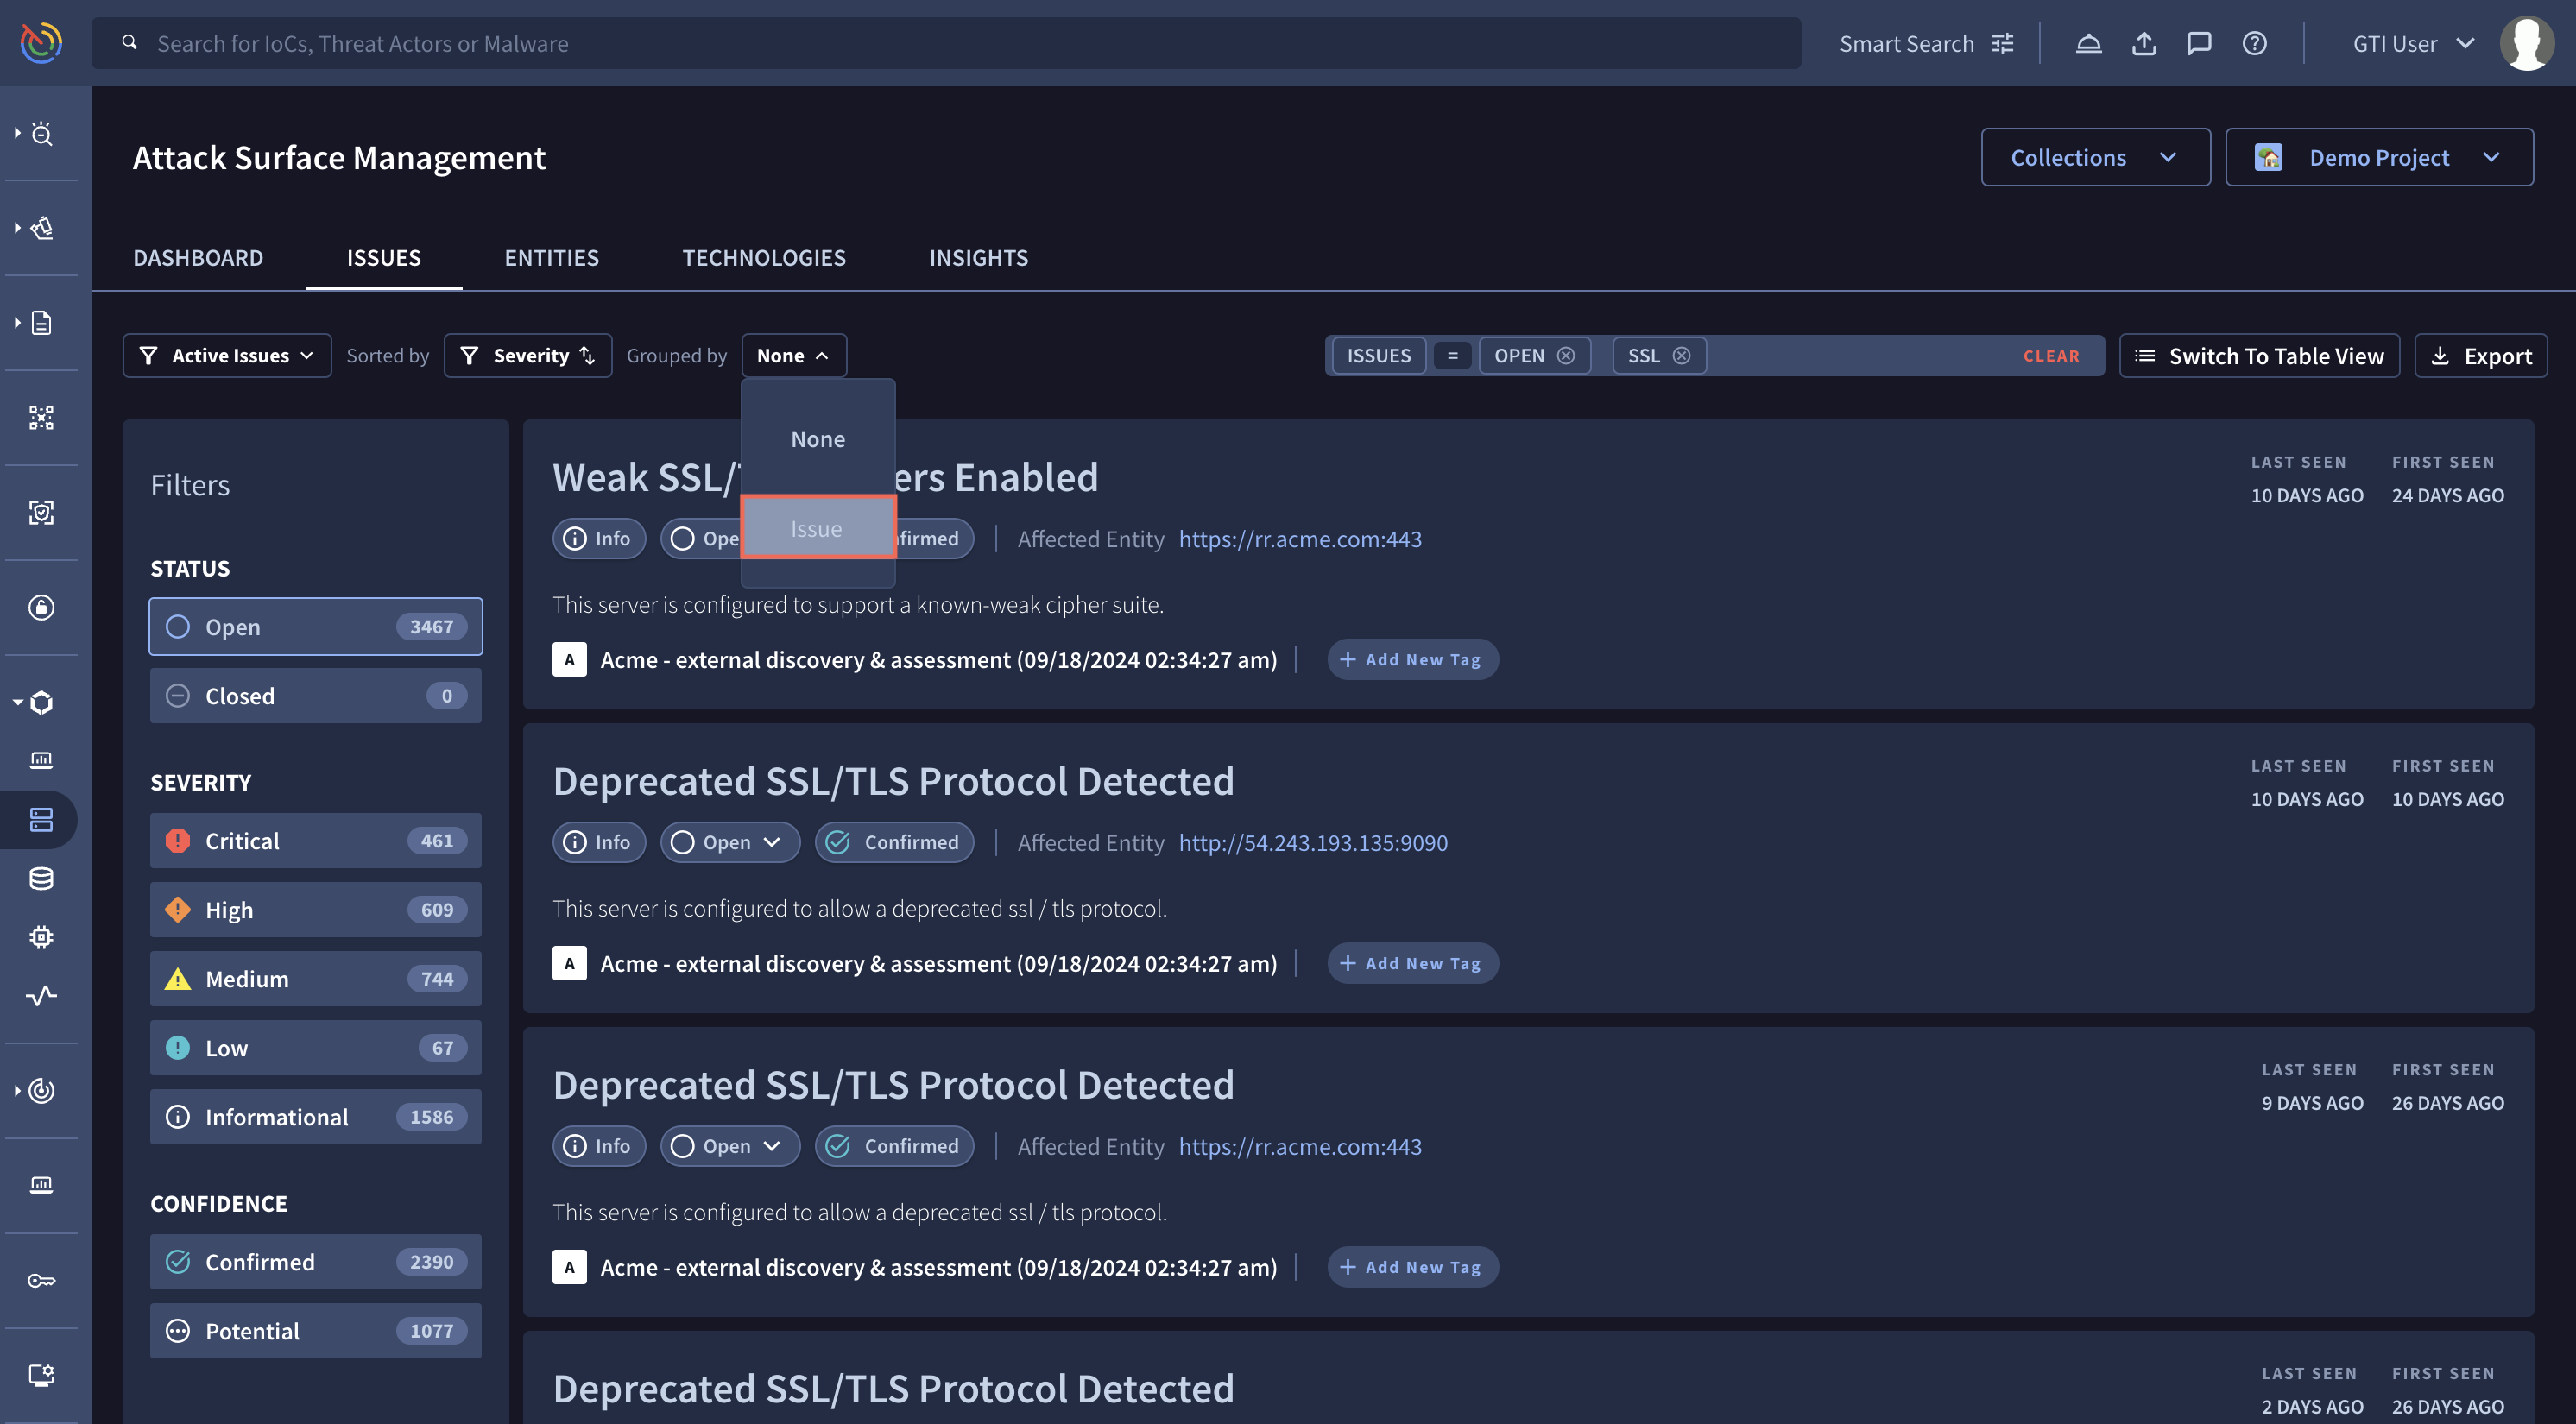This screenshot has height=1424, width=2576.
Task: Click the key icon in sidebar
Action: click(41, 1281)
